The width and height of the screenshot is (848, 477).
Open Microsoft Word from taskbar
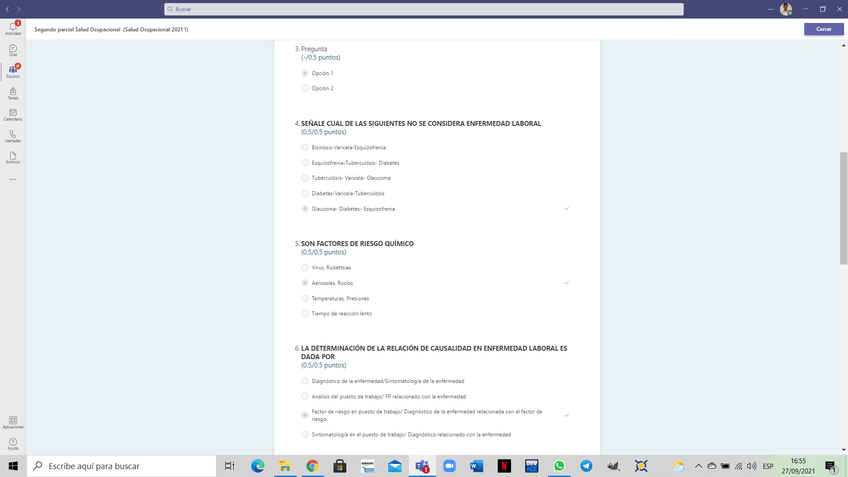(476, 466)
